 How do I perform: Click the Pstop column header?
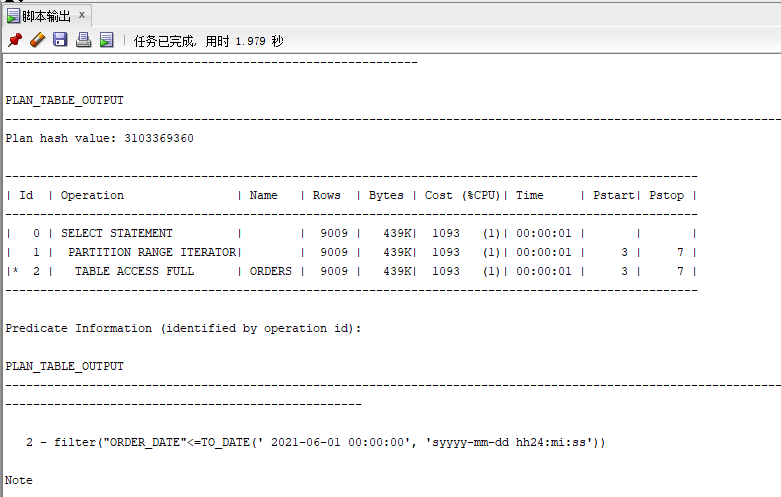666,195
